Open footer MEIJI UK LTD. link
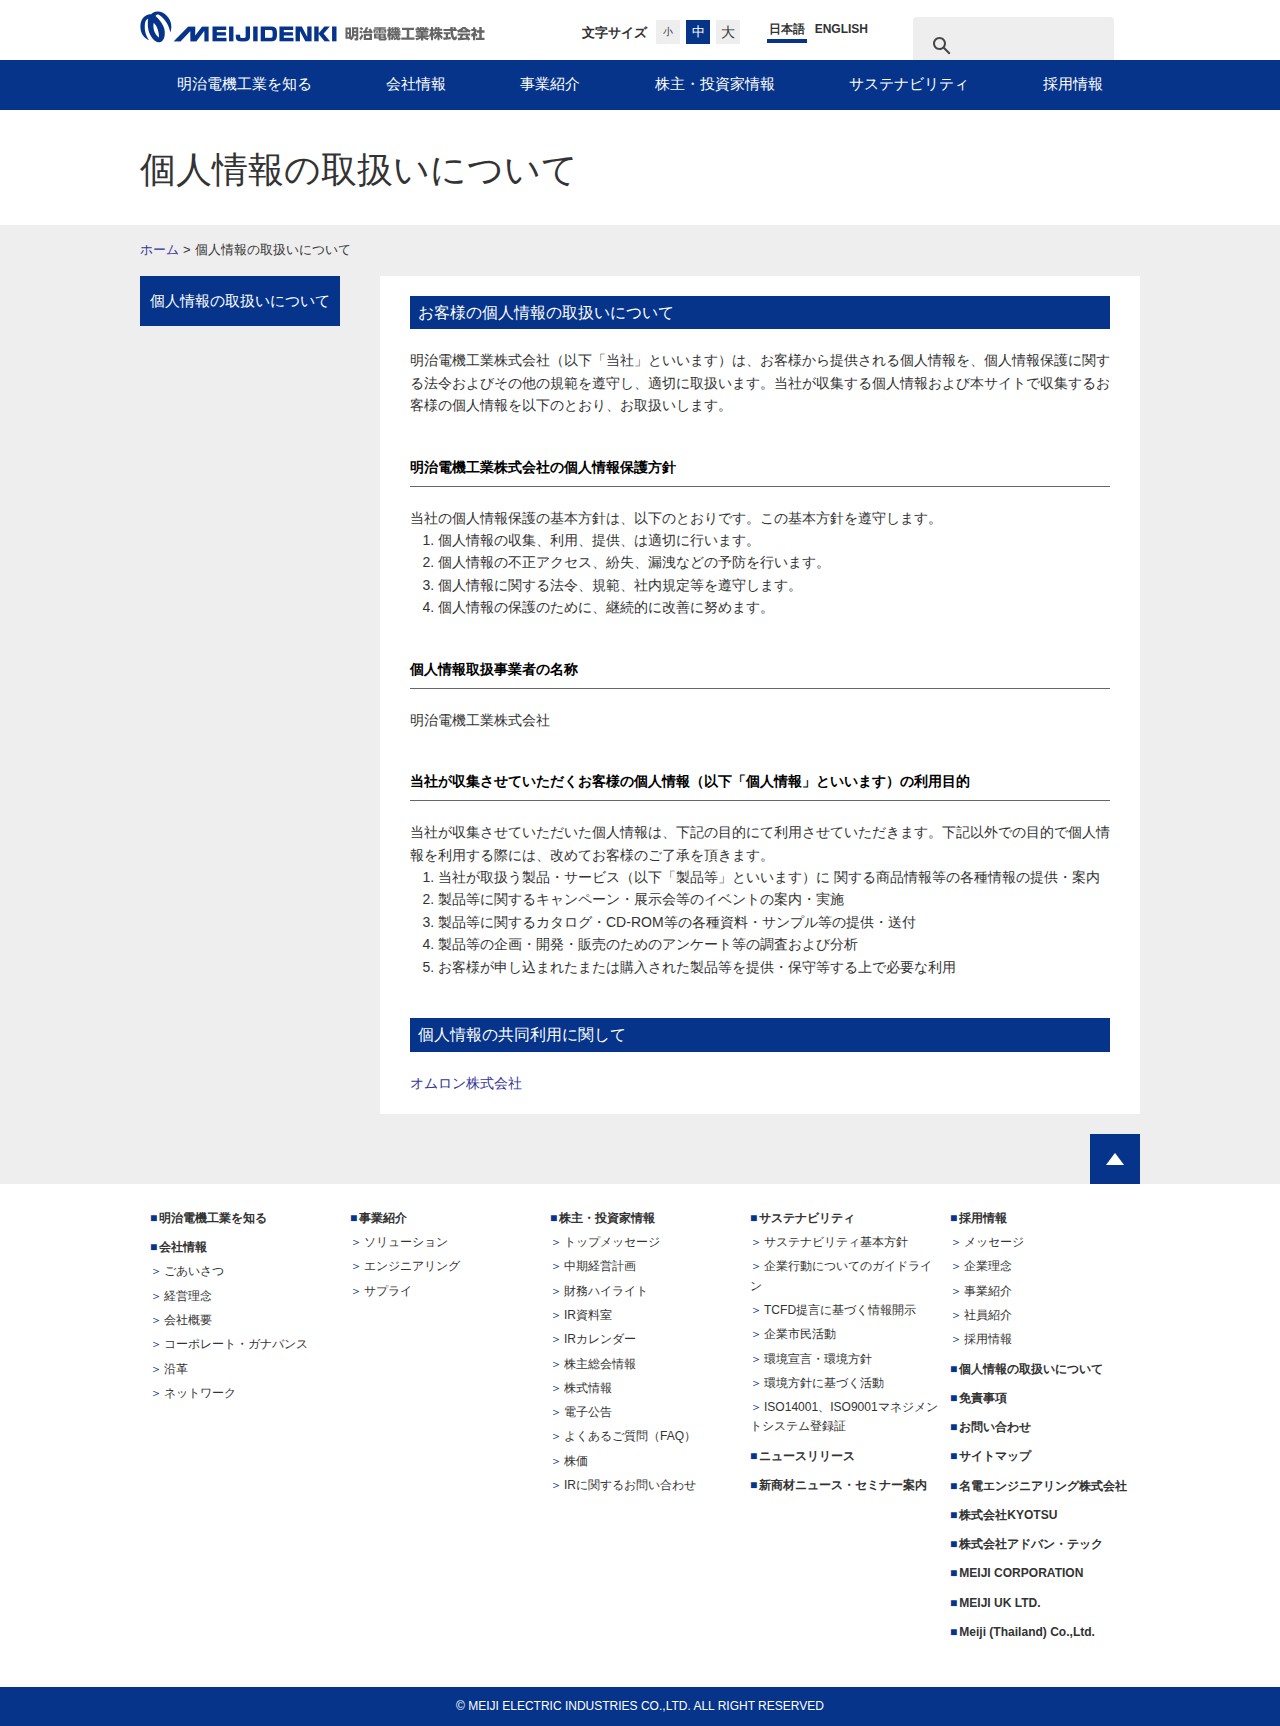Image resolution: width=1280 pixels, height=1726 pixels. tap(999, 1603)
